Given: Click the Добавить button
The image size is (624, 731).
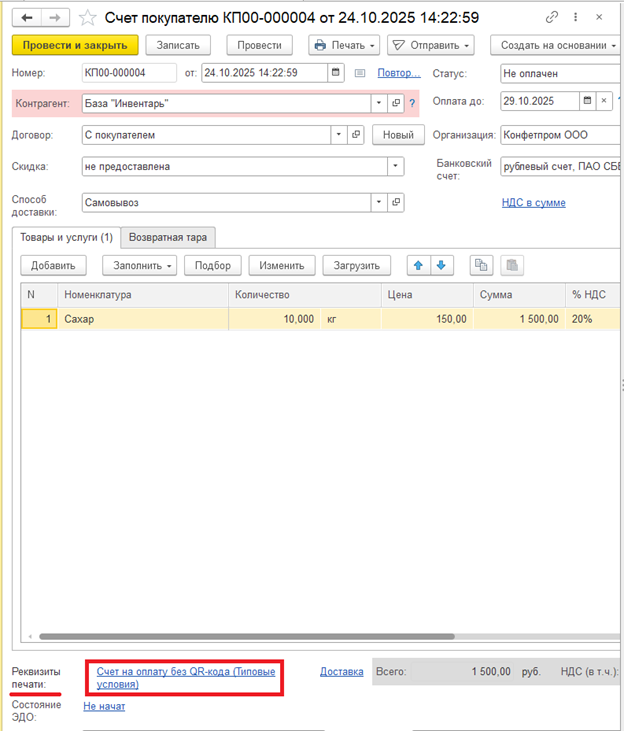Looking at the screenshot, I should click(x=53, y=265).
